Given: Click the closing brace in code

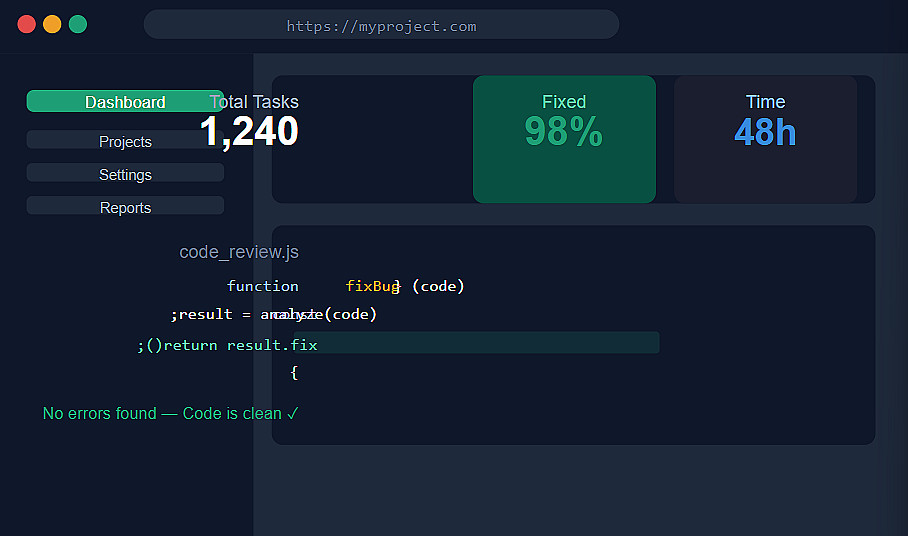Looking at the screenshot, I should coord(294,372).
